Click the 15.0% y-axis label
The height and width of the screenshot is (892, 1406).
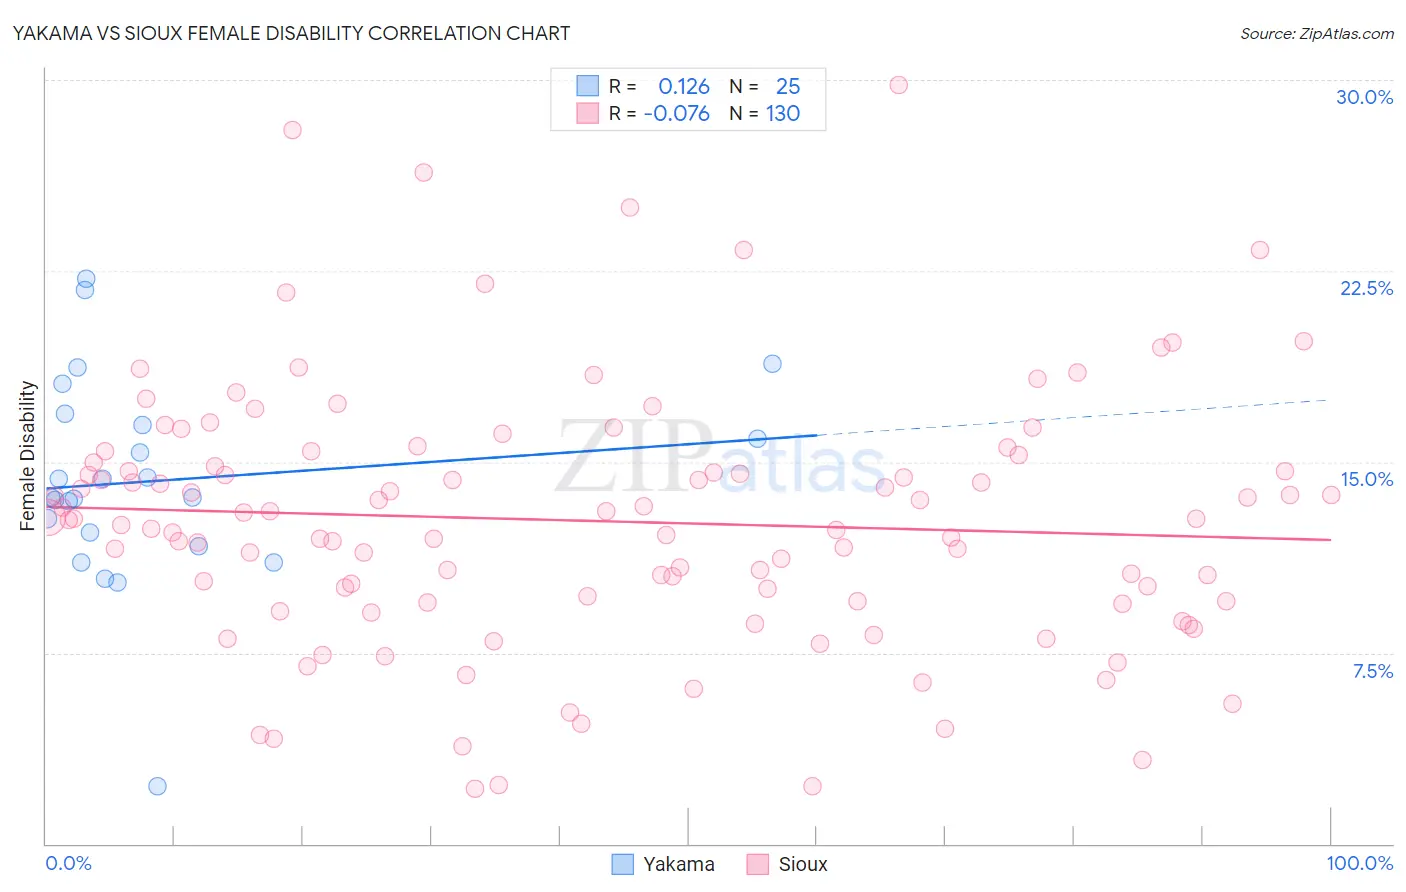click(x=1366, y=479)
